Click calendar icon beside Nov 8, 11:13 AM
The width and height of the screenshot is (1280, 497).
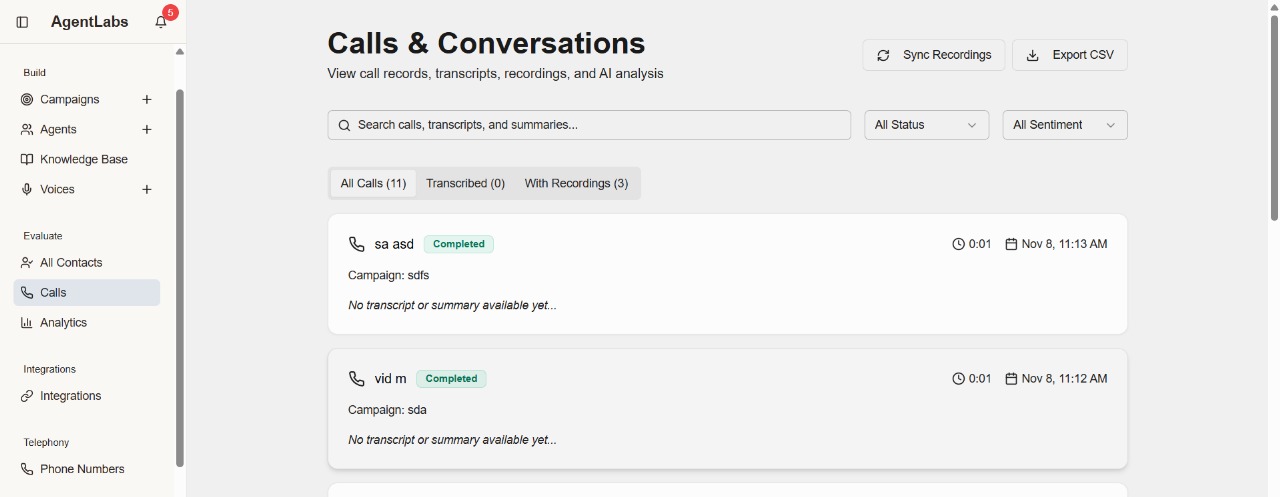1011,244
